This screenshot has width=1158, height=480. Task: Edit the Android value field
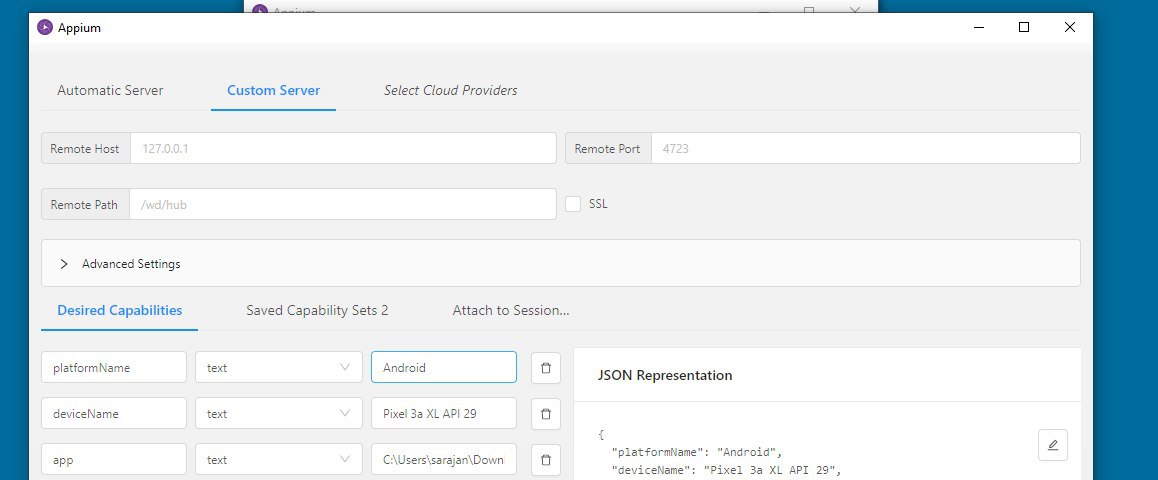444,368
